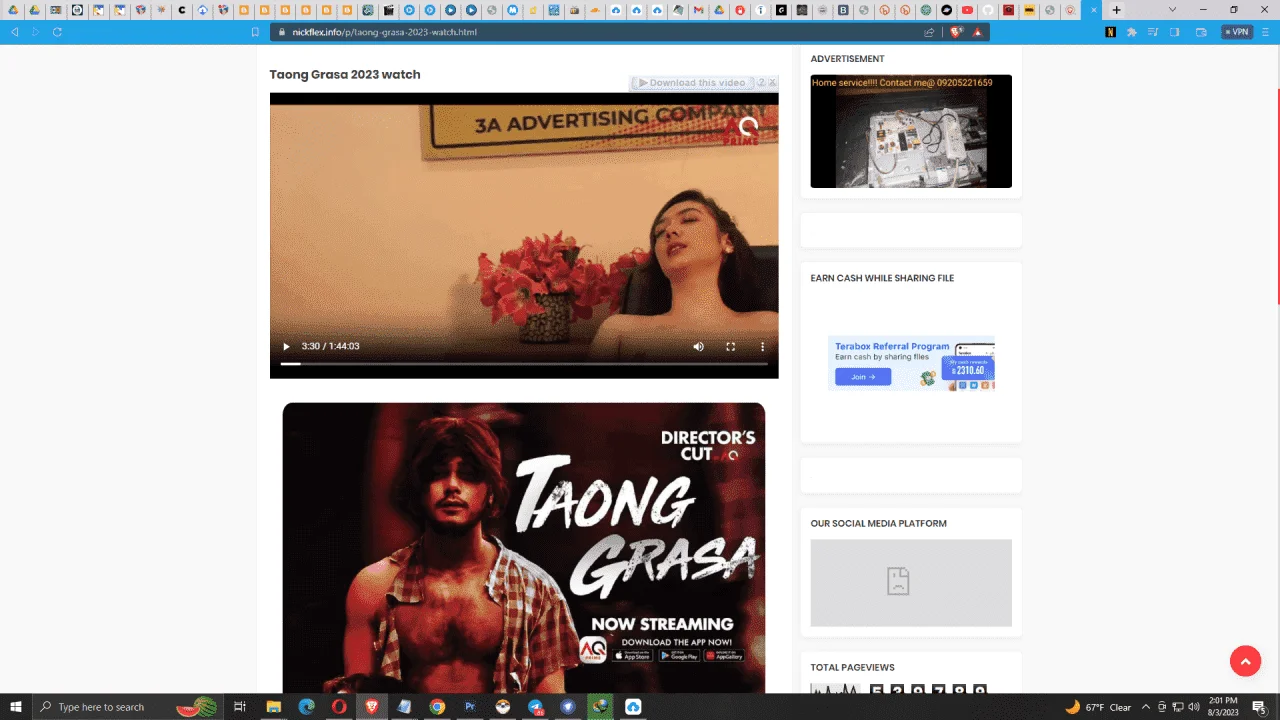Click Join on Terabox Referral banner
The image size is (1280, 720).
point(863,377)
